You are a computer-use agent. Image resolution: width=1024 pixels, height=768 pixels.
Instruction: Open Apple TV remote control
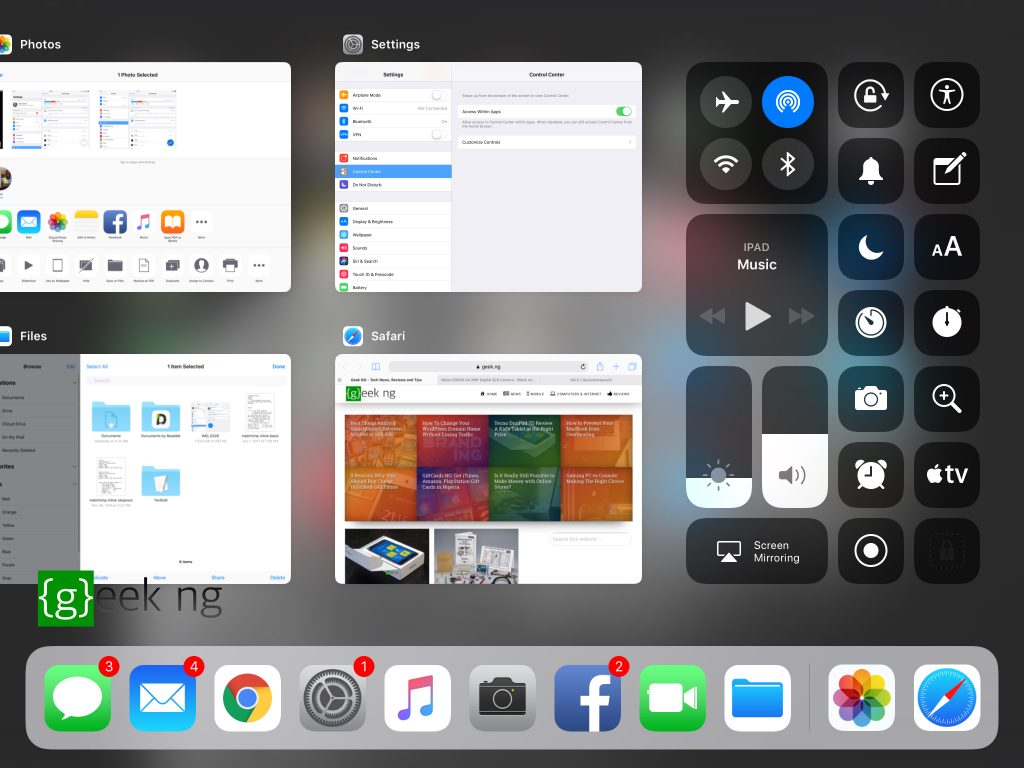pyautogui.click(x=946, y=475)
